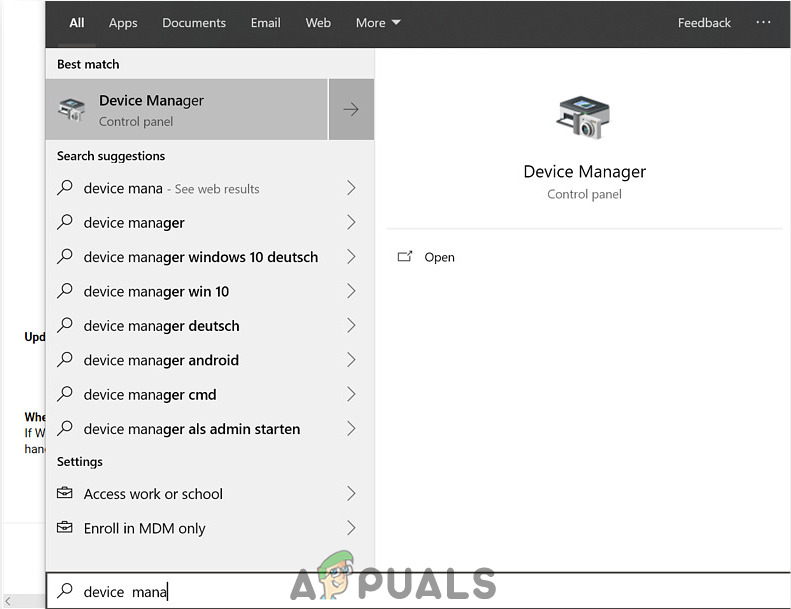The image size is (791, 609).
Task: Switch to the Apps tab
Action: pos(123,23)
